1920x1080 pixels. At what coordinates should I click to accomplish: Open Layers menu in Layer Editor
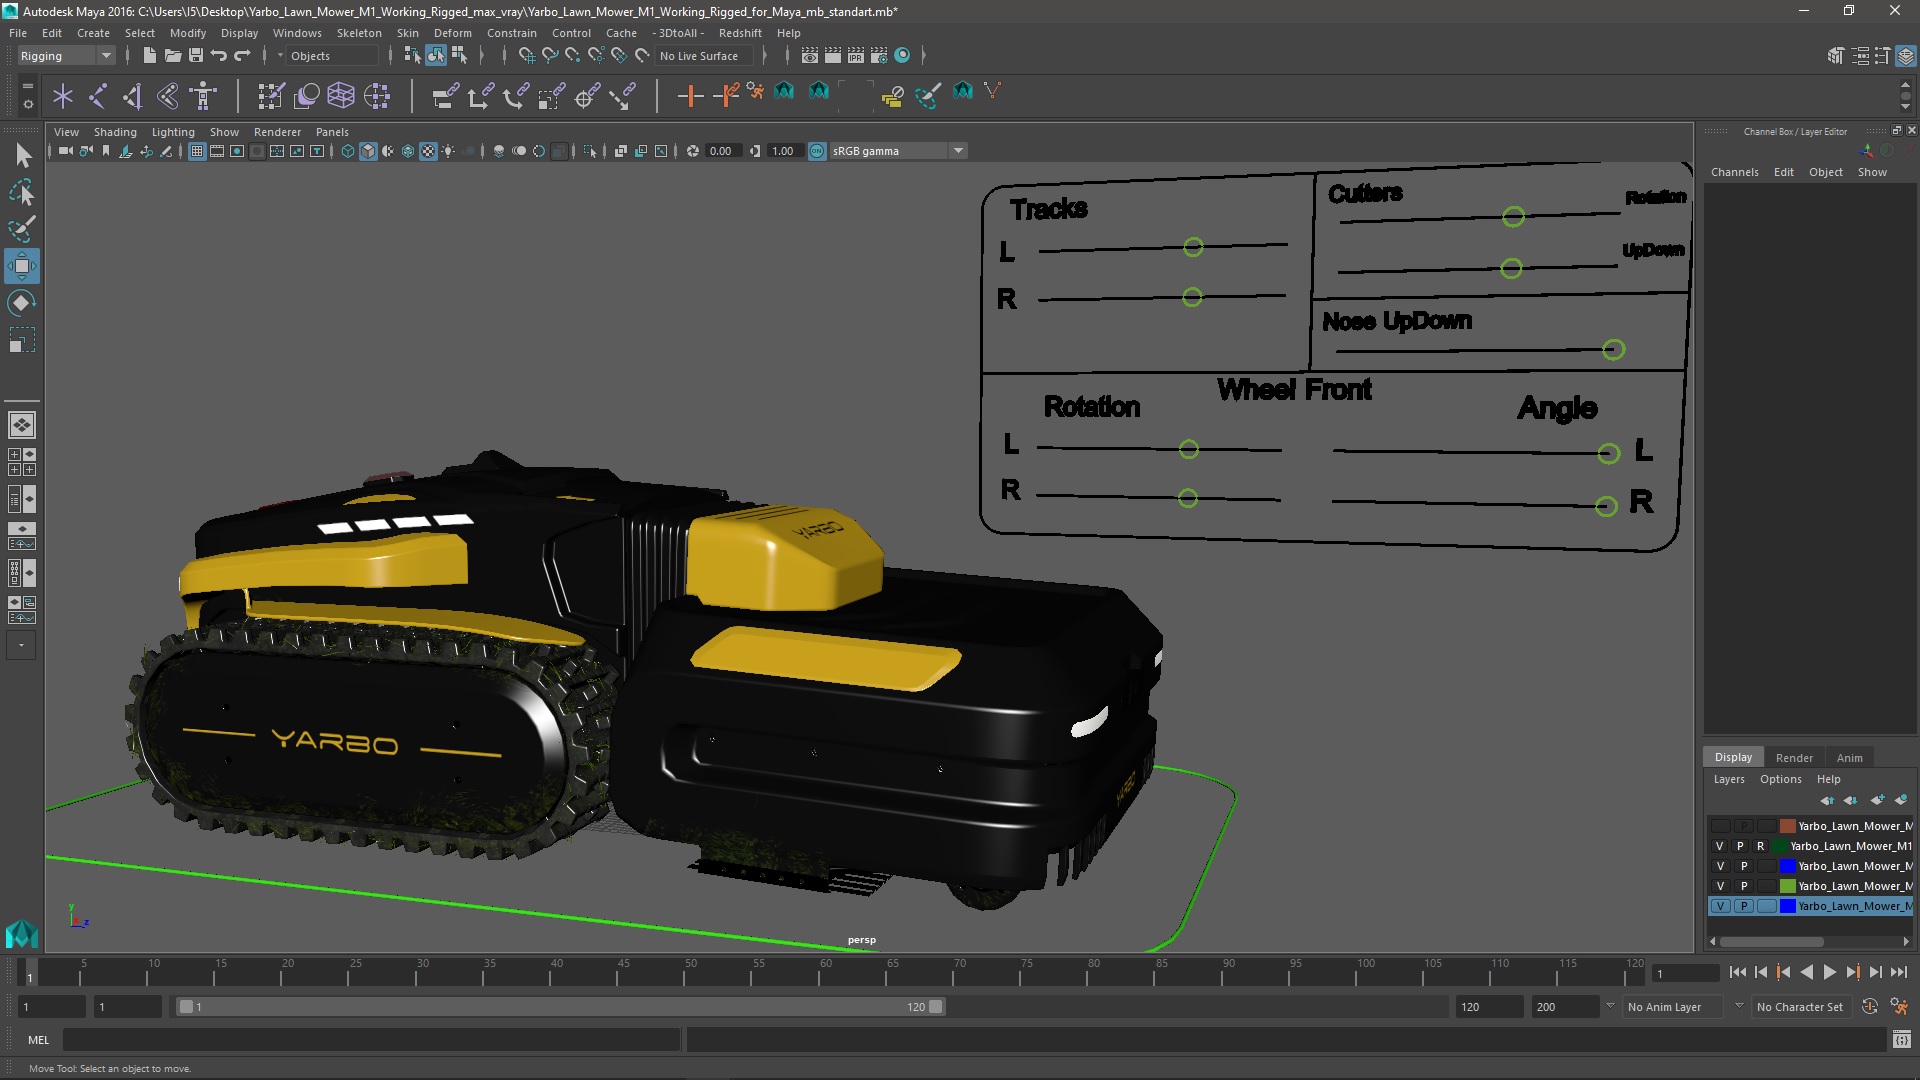(1728, 779)
